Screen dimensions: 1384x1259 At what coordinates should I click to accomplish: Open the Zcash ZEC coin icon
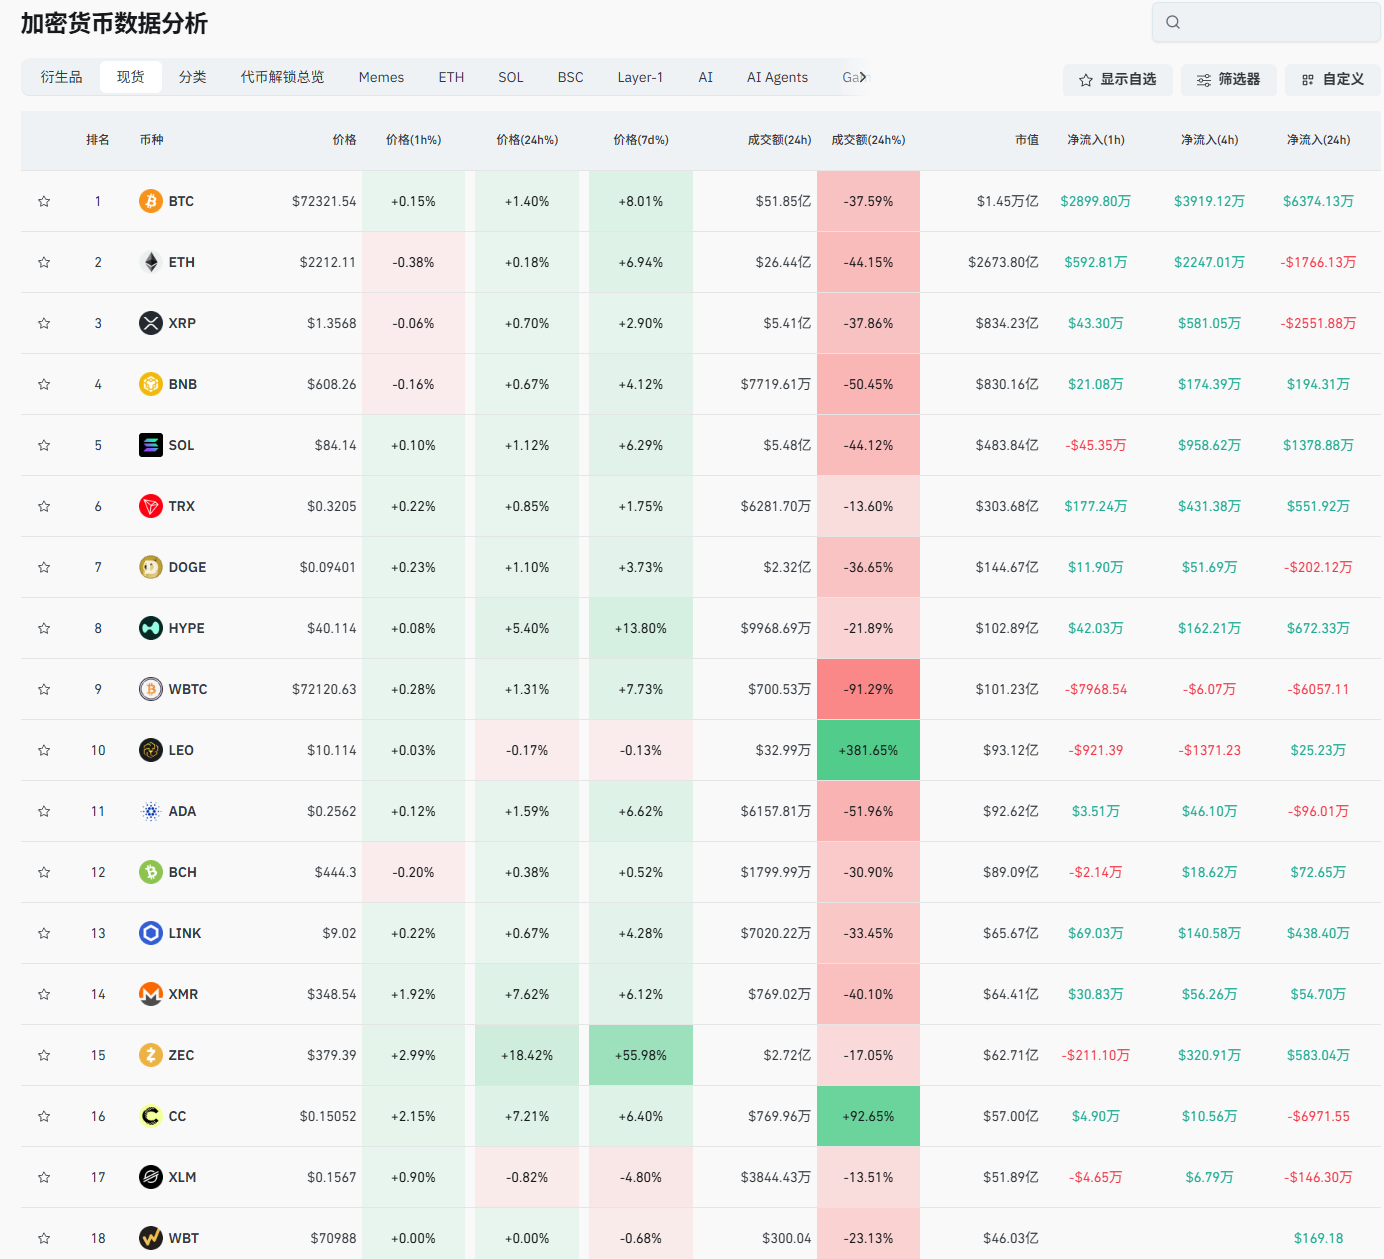click(x=150, y=1055)
